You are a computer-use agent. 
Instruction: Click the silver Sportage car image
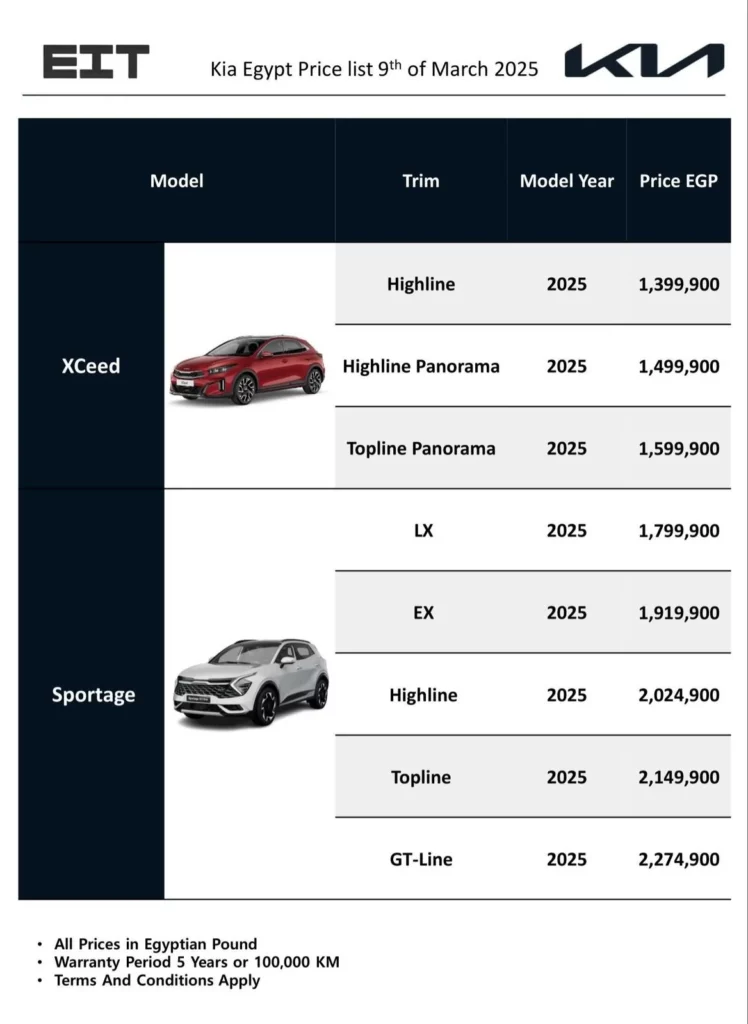(251, 681)
